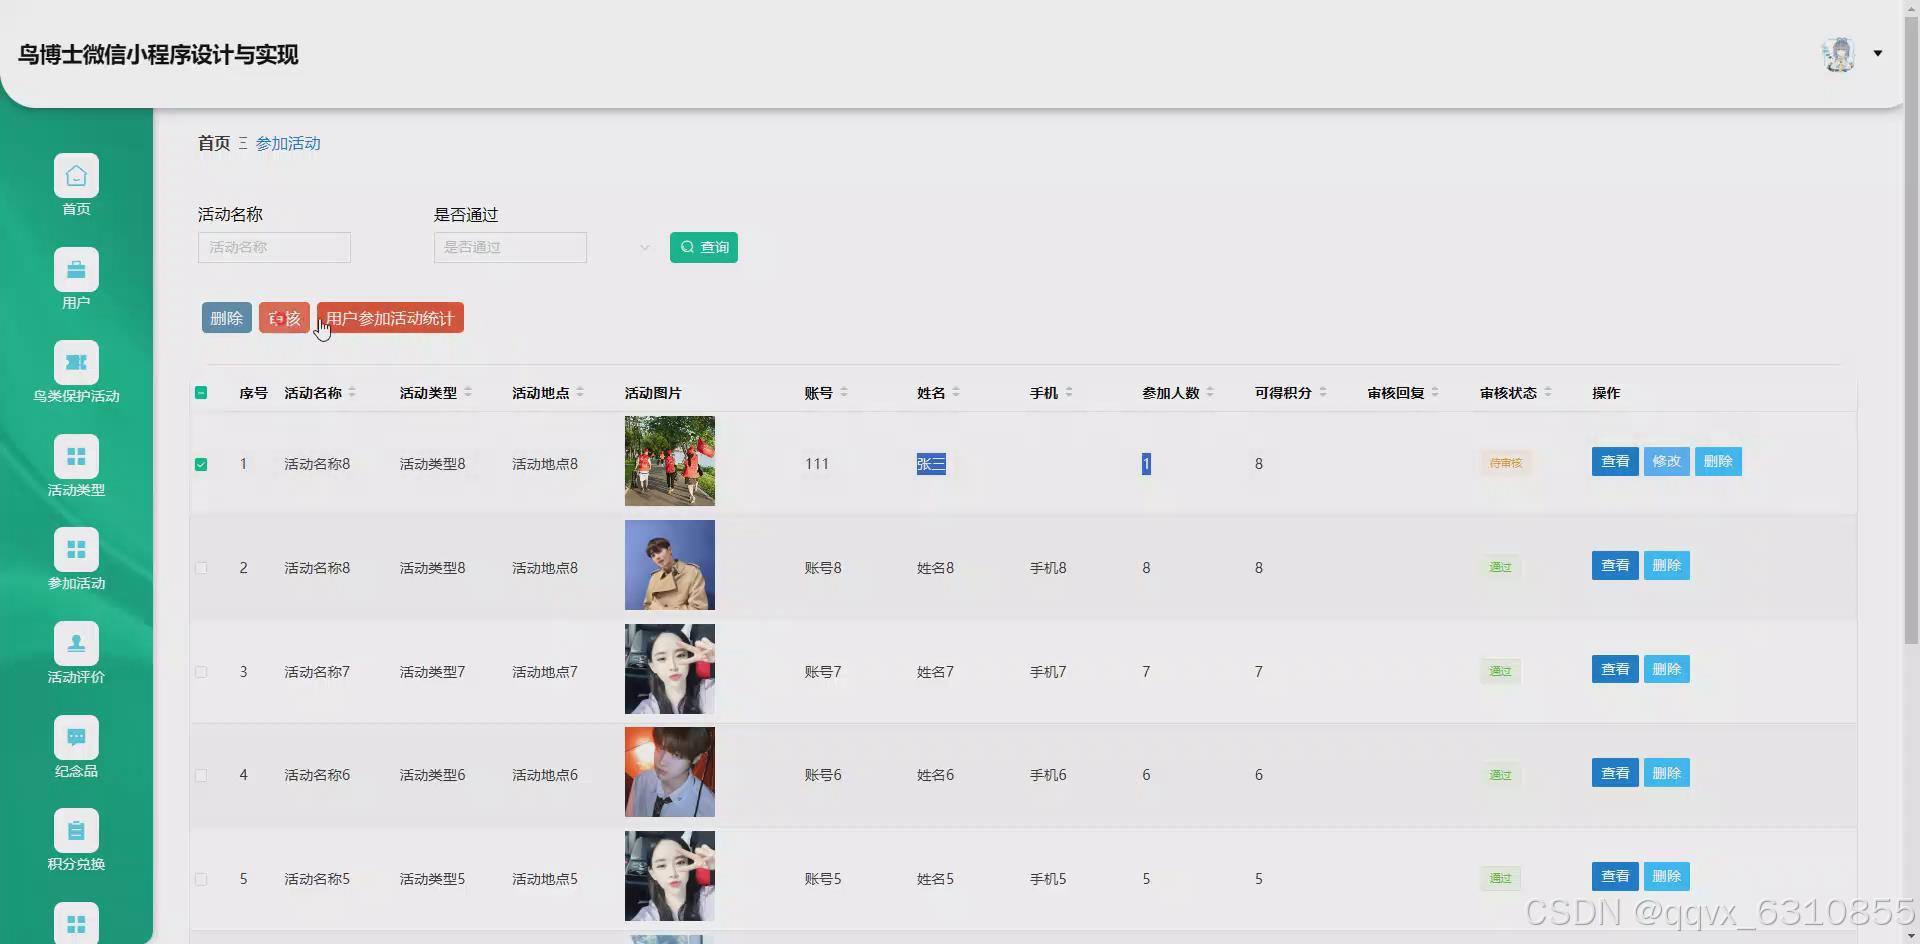Check the row 2 checkbox
Viewport: 1920px width, 944px height.
pos(201,568)
